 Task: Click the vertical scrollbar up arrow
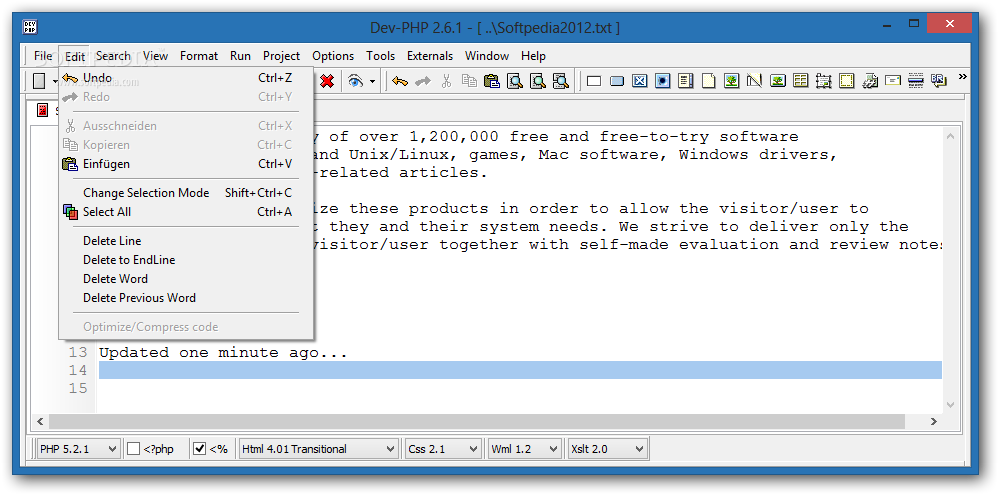tap(951, 136)
